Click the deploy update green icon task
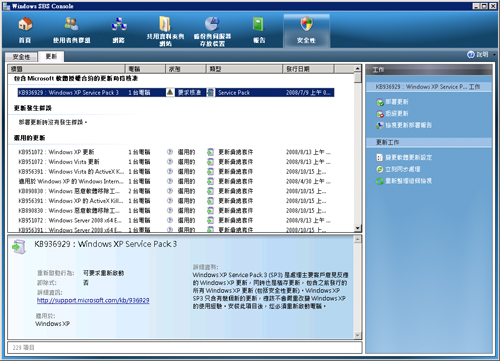 [380, 102]
